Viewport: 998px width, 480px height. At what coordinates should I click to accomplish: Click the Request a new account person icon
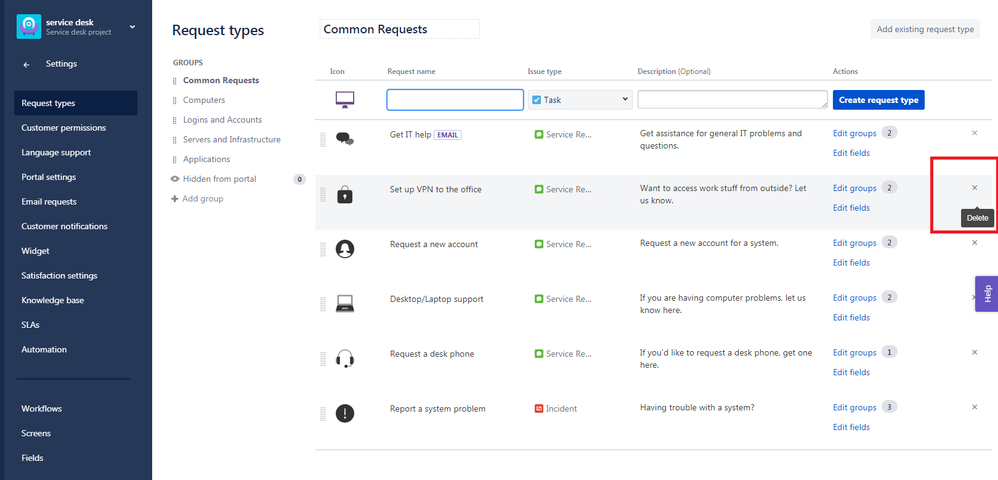click(344, 249)
